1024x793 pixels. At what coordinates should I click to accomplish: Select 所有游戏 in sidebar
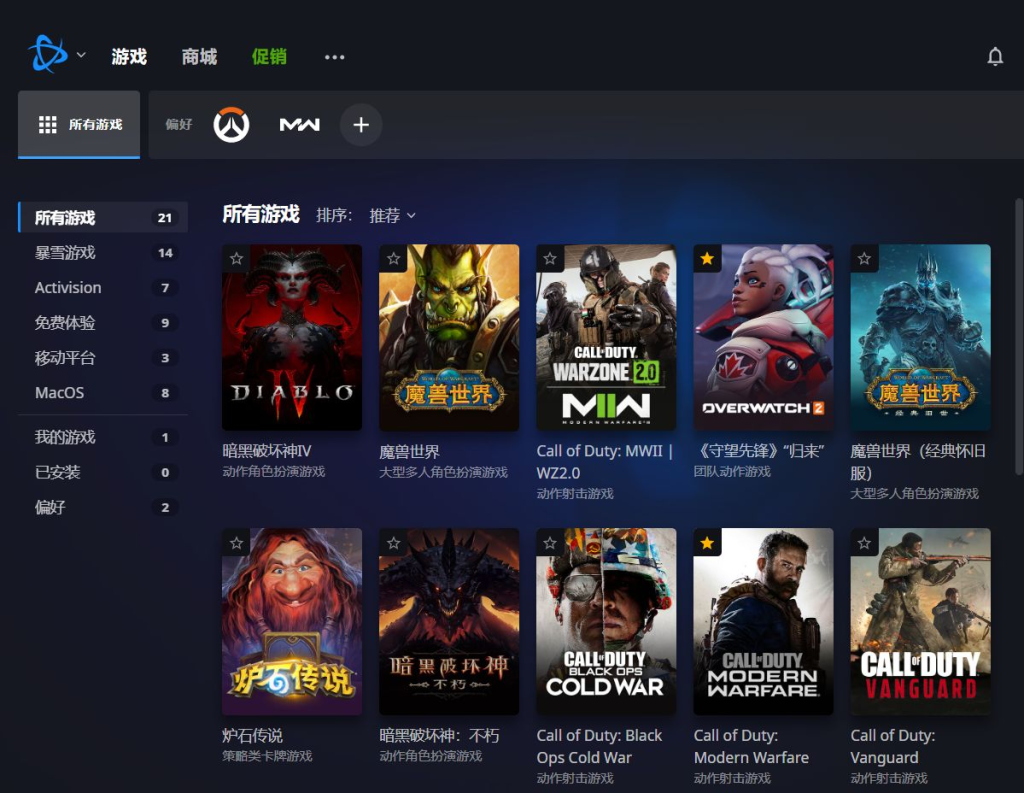103,218
